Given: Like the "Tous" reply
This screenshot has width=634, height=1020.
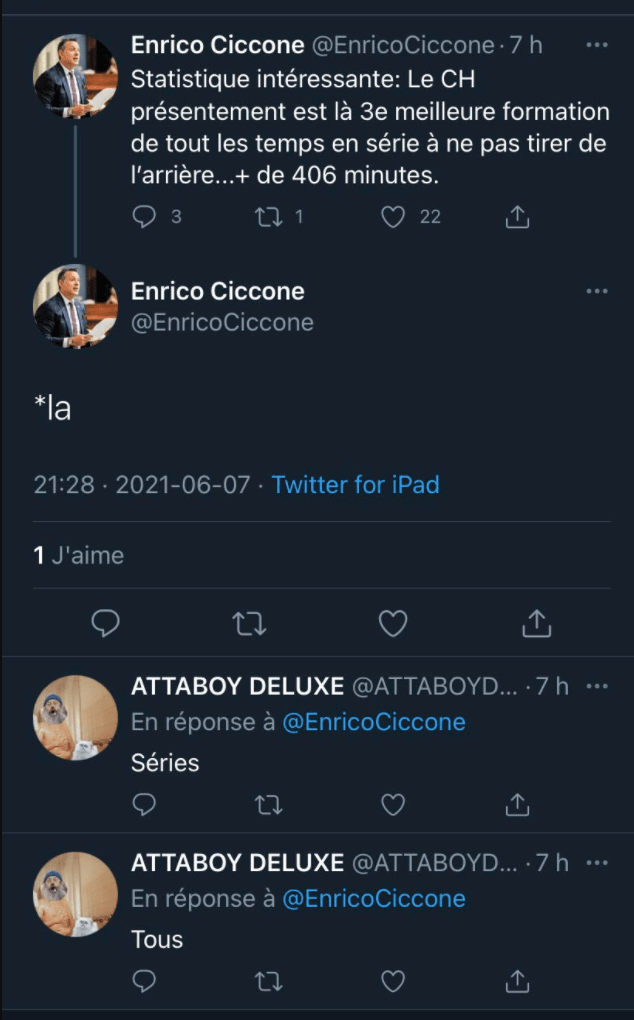Looking at the screenshot, I should (x=394, y=981).
